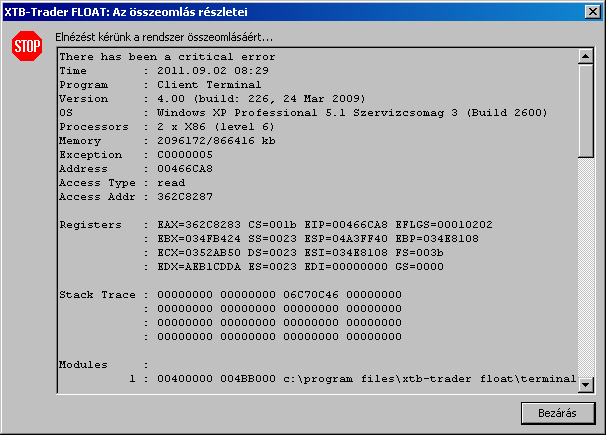The width and height of the screenshot is (606, 435).
Task: Click version text '4.00 (build: 226, 24 Mar 2009)'
Action: coord(261,99)
